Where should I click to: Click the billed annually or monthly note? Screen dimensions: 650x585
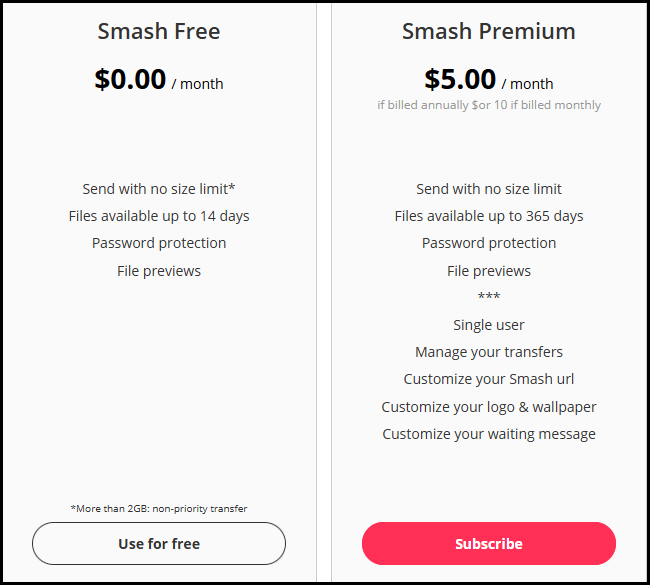[x=488, y=105]
